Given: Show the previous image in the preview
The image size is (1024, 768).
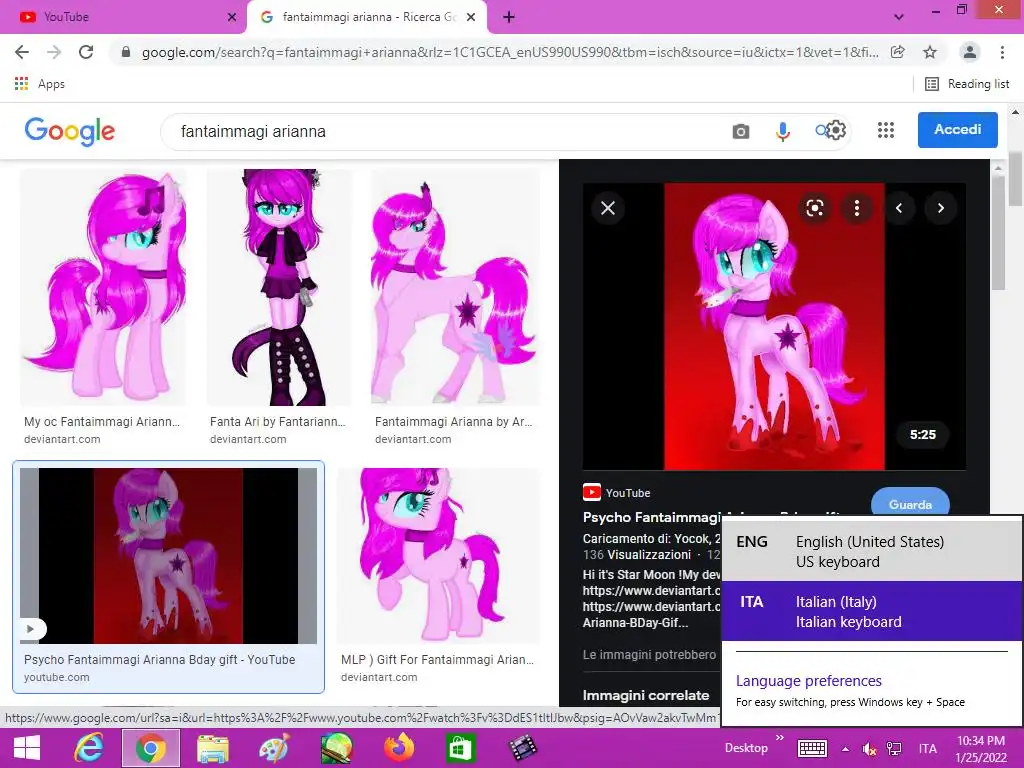Looking at the screenshot, I should coord(899,208).
